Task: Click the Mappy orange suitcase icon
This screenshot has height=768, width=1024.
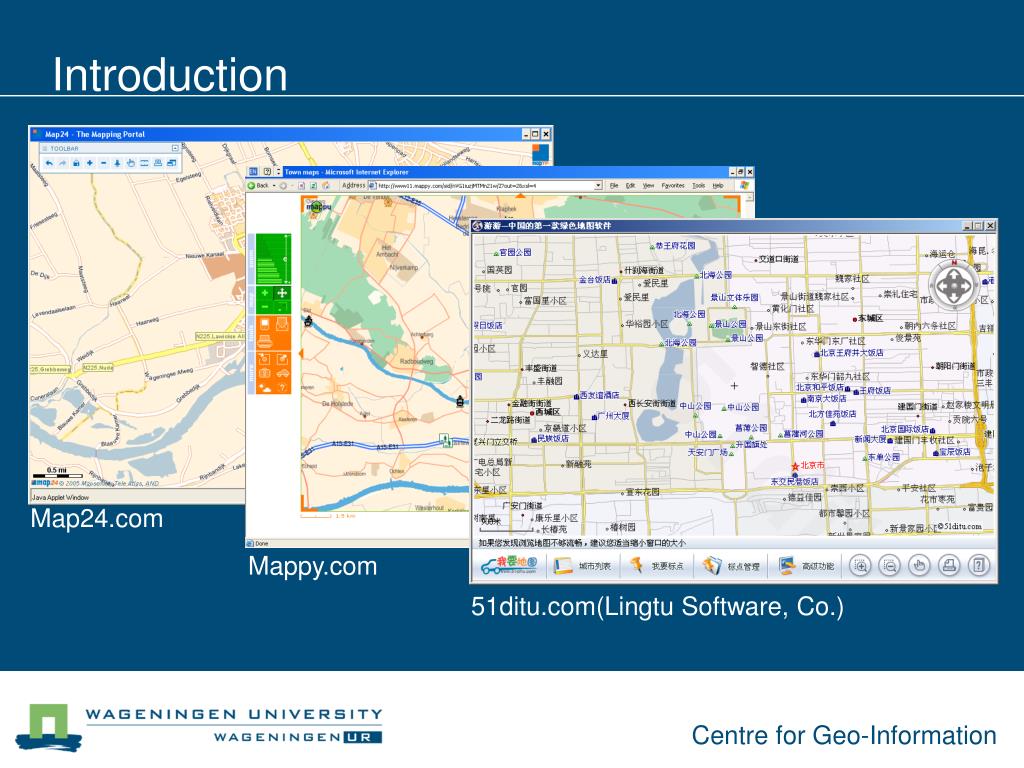Action: tap(264, 374)
